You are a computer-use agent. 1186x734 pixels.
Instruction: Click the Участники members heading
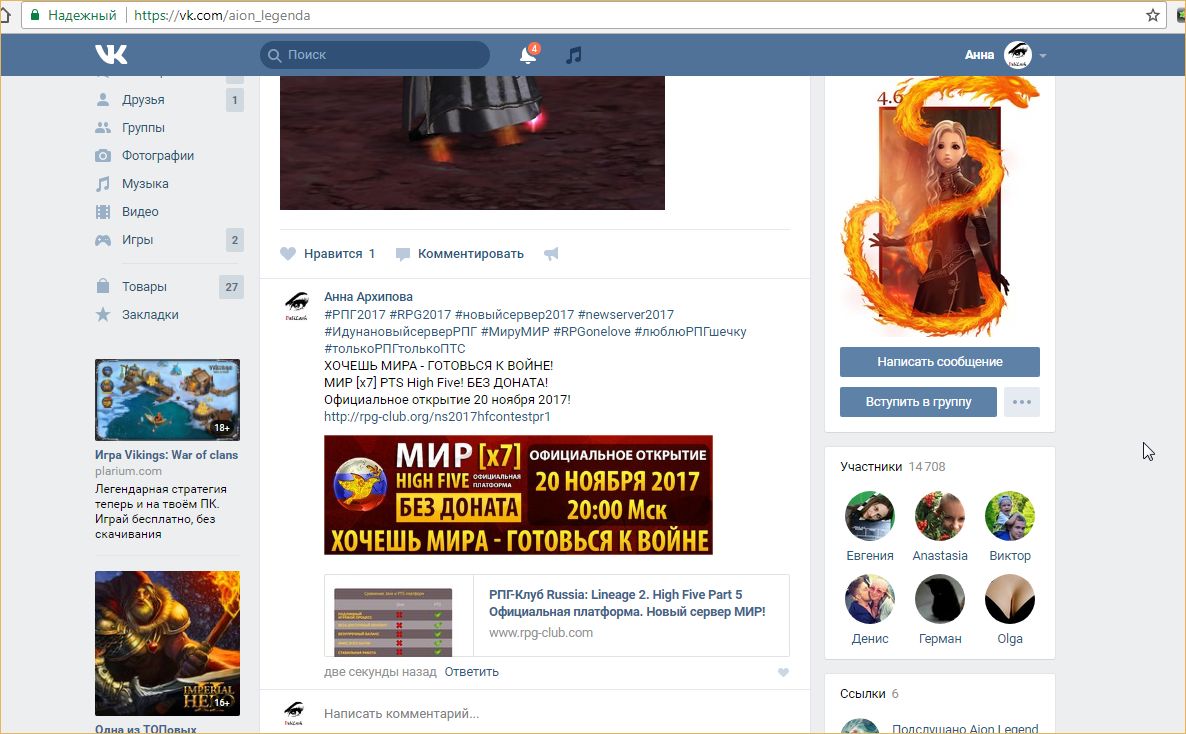pyautogui.click(x=871, y=467)
